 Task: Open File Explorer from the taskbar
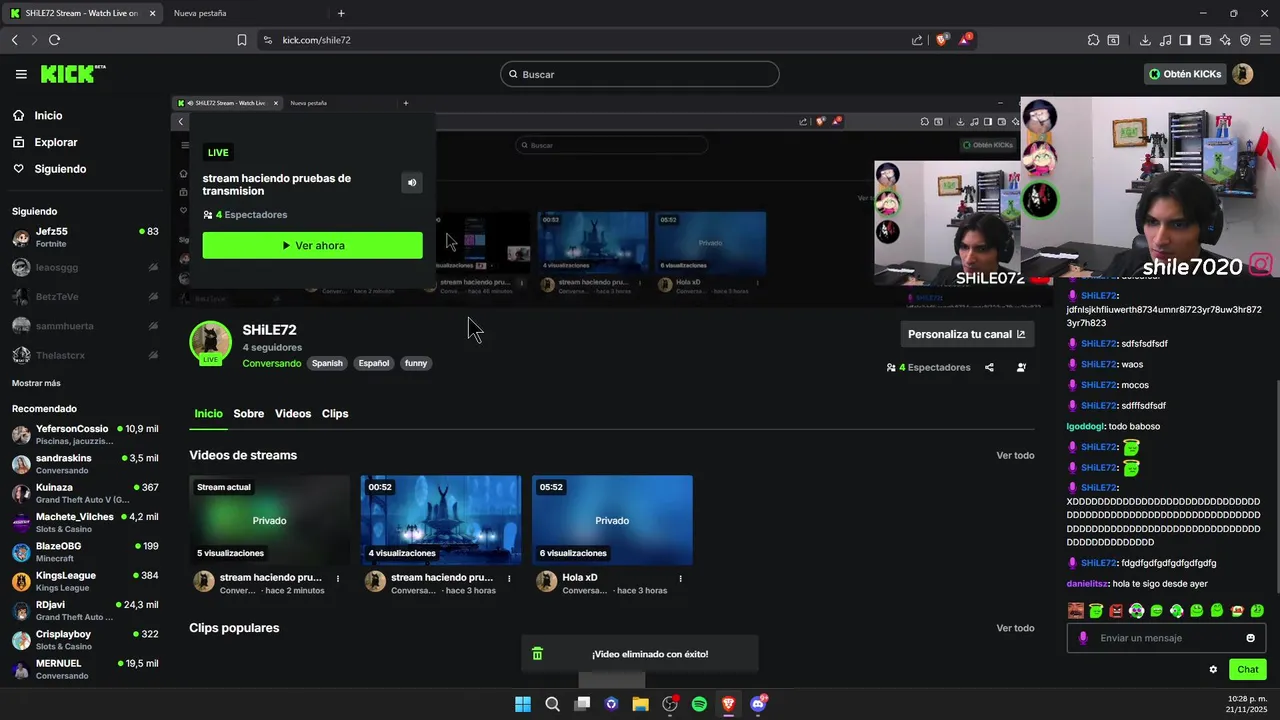click(x=640, y=704)
